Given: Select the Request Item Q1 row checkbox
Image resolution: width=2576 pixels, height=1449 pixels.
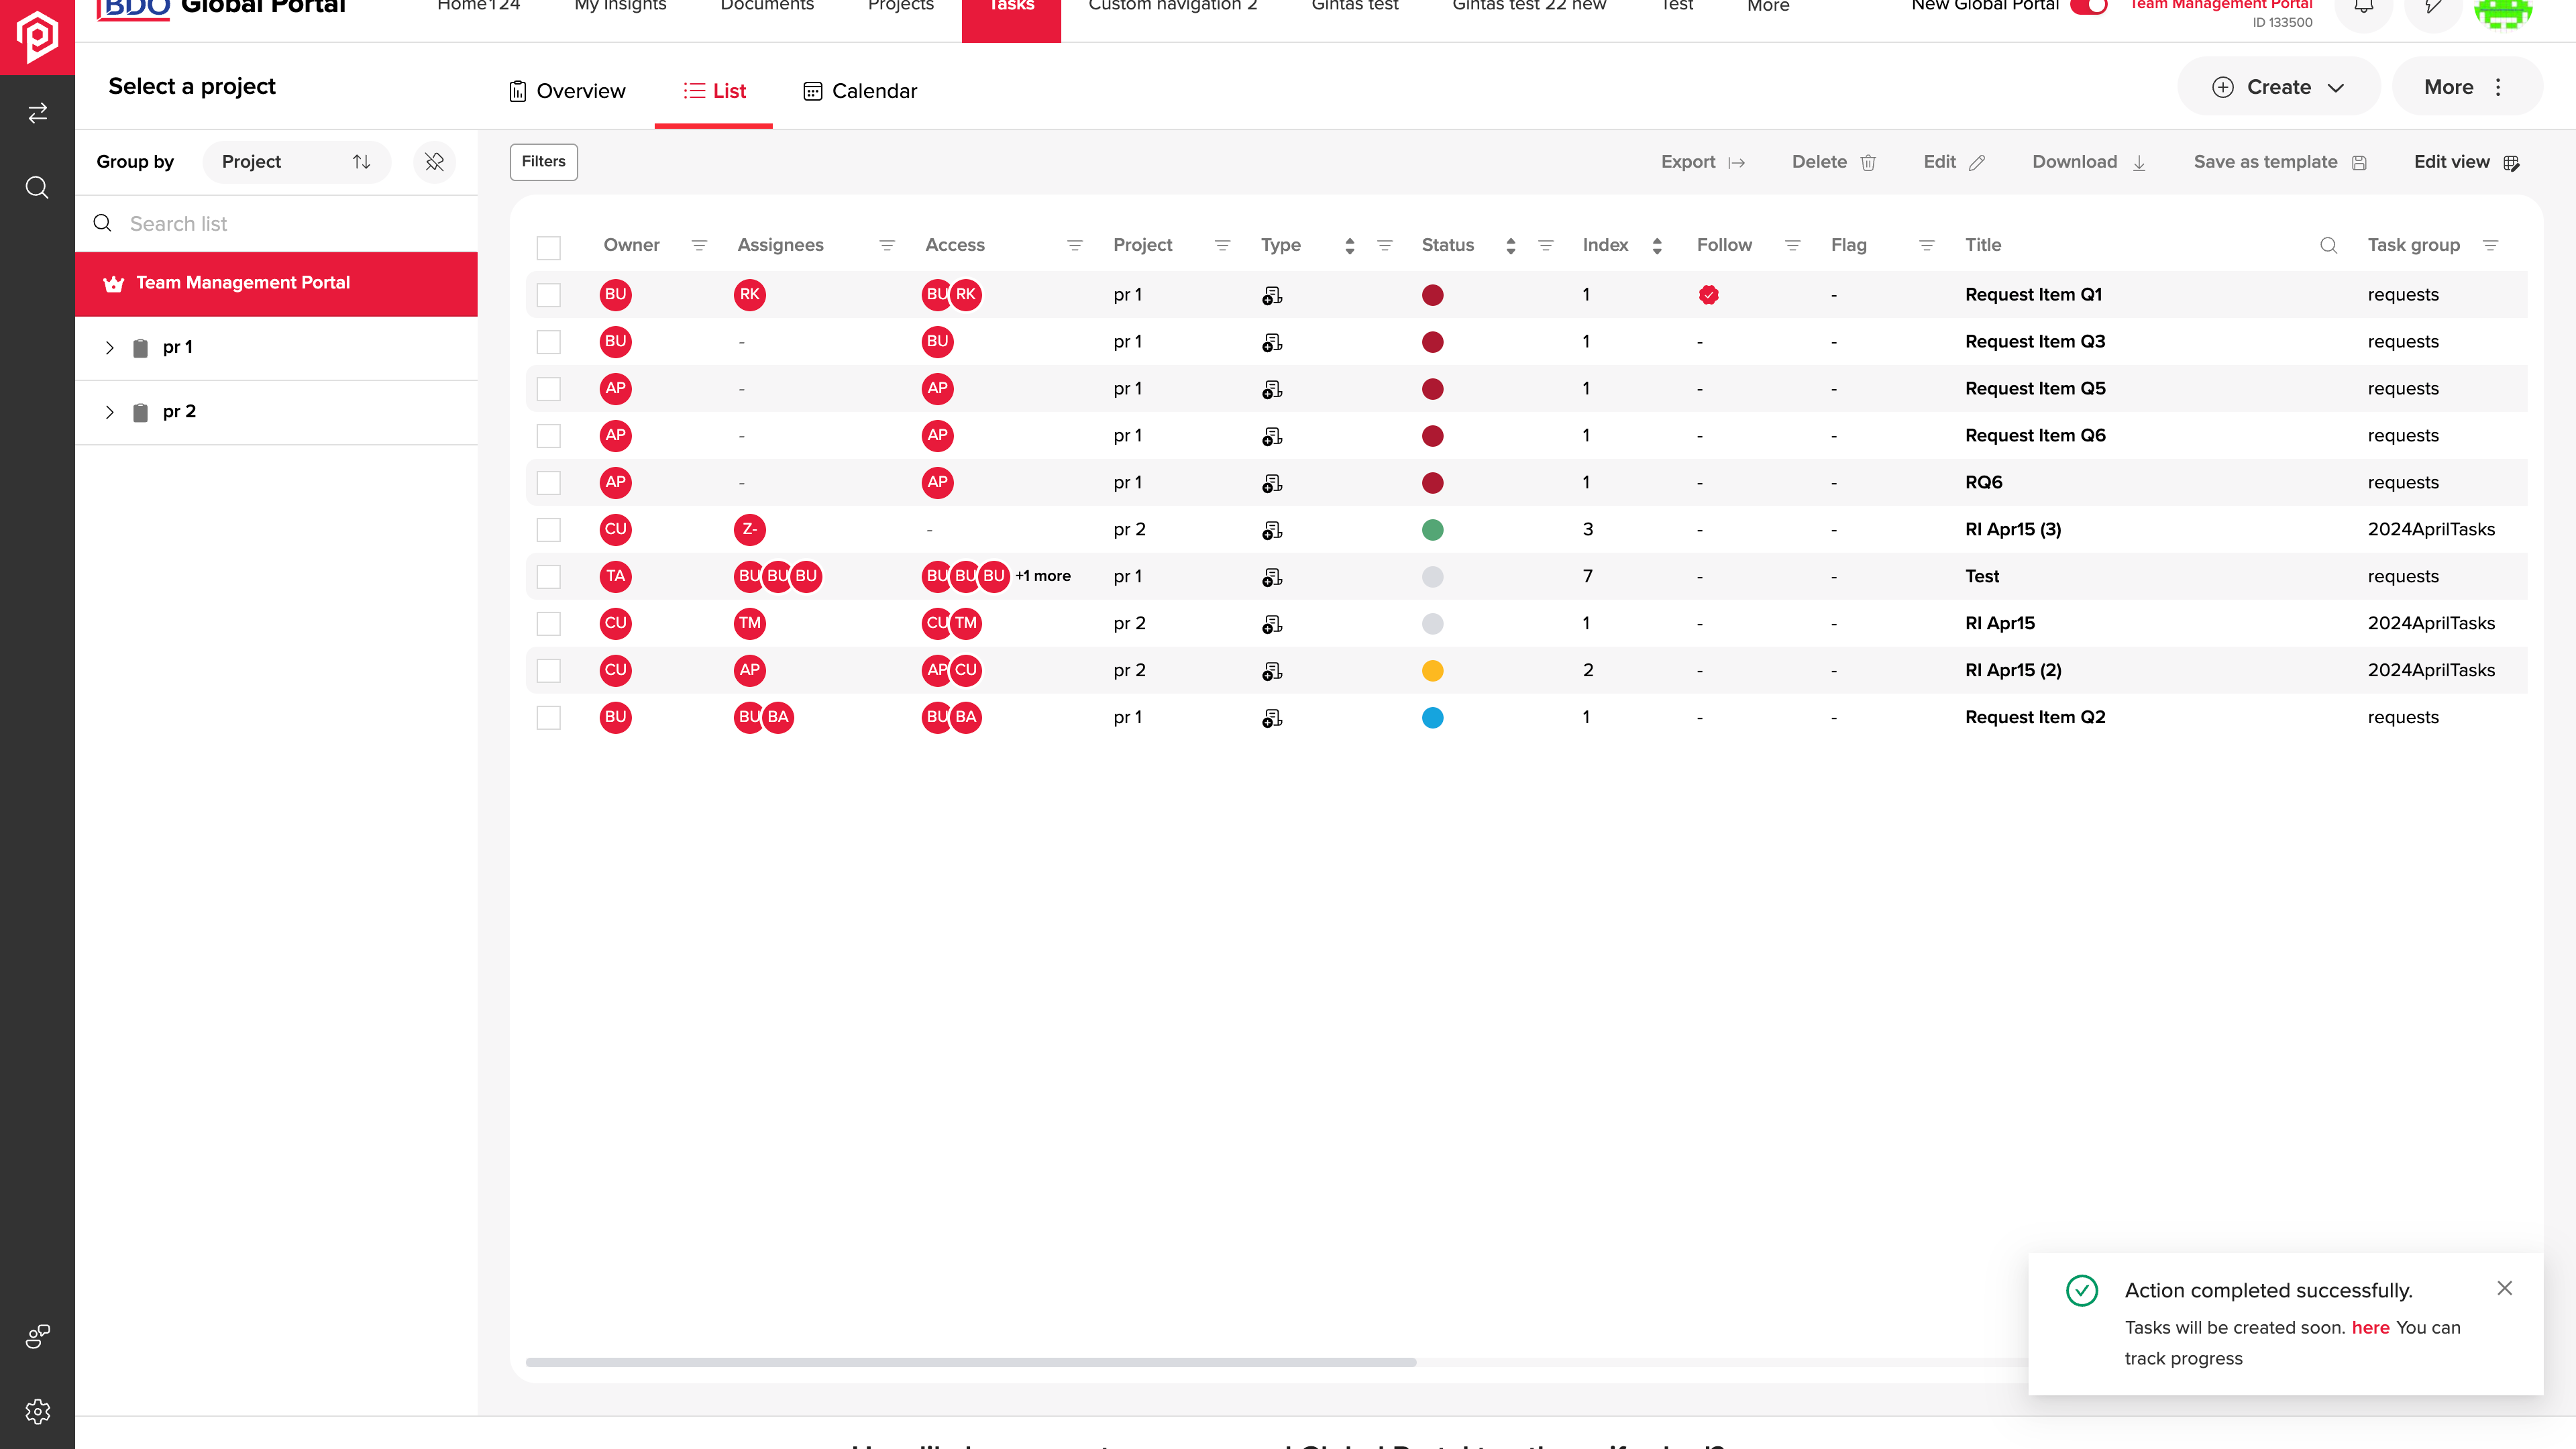Looking at the screenshot, I should pyautogui.click(x=548, y=295).
